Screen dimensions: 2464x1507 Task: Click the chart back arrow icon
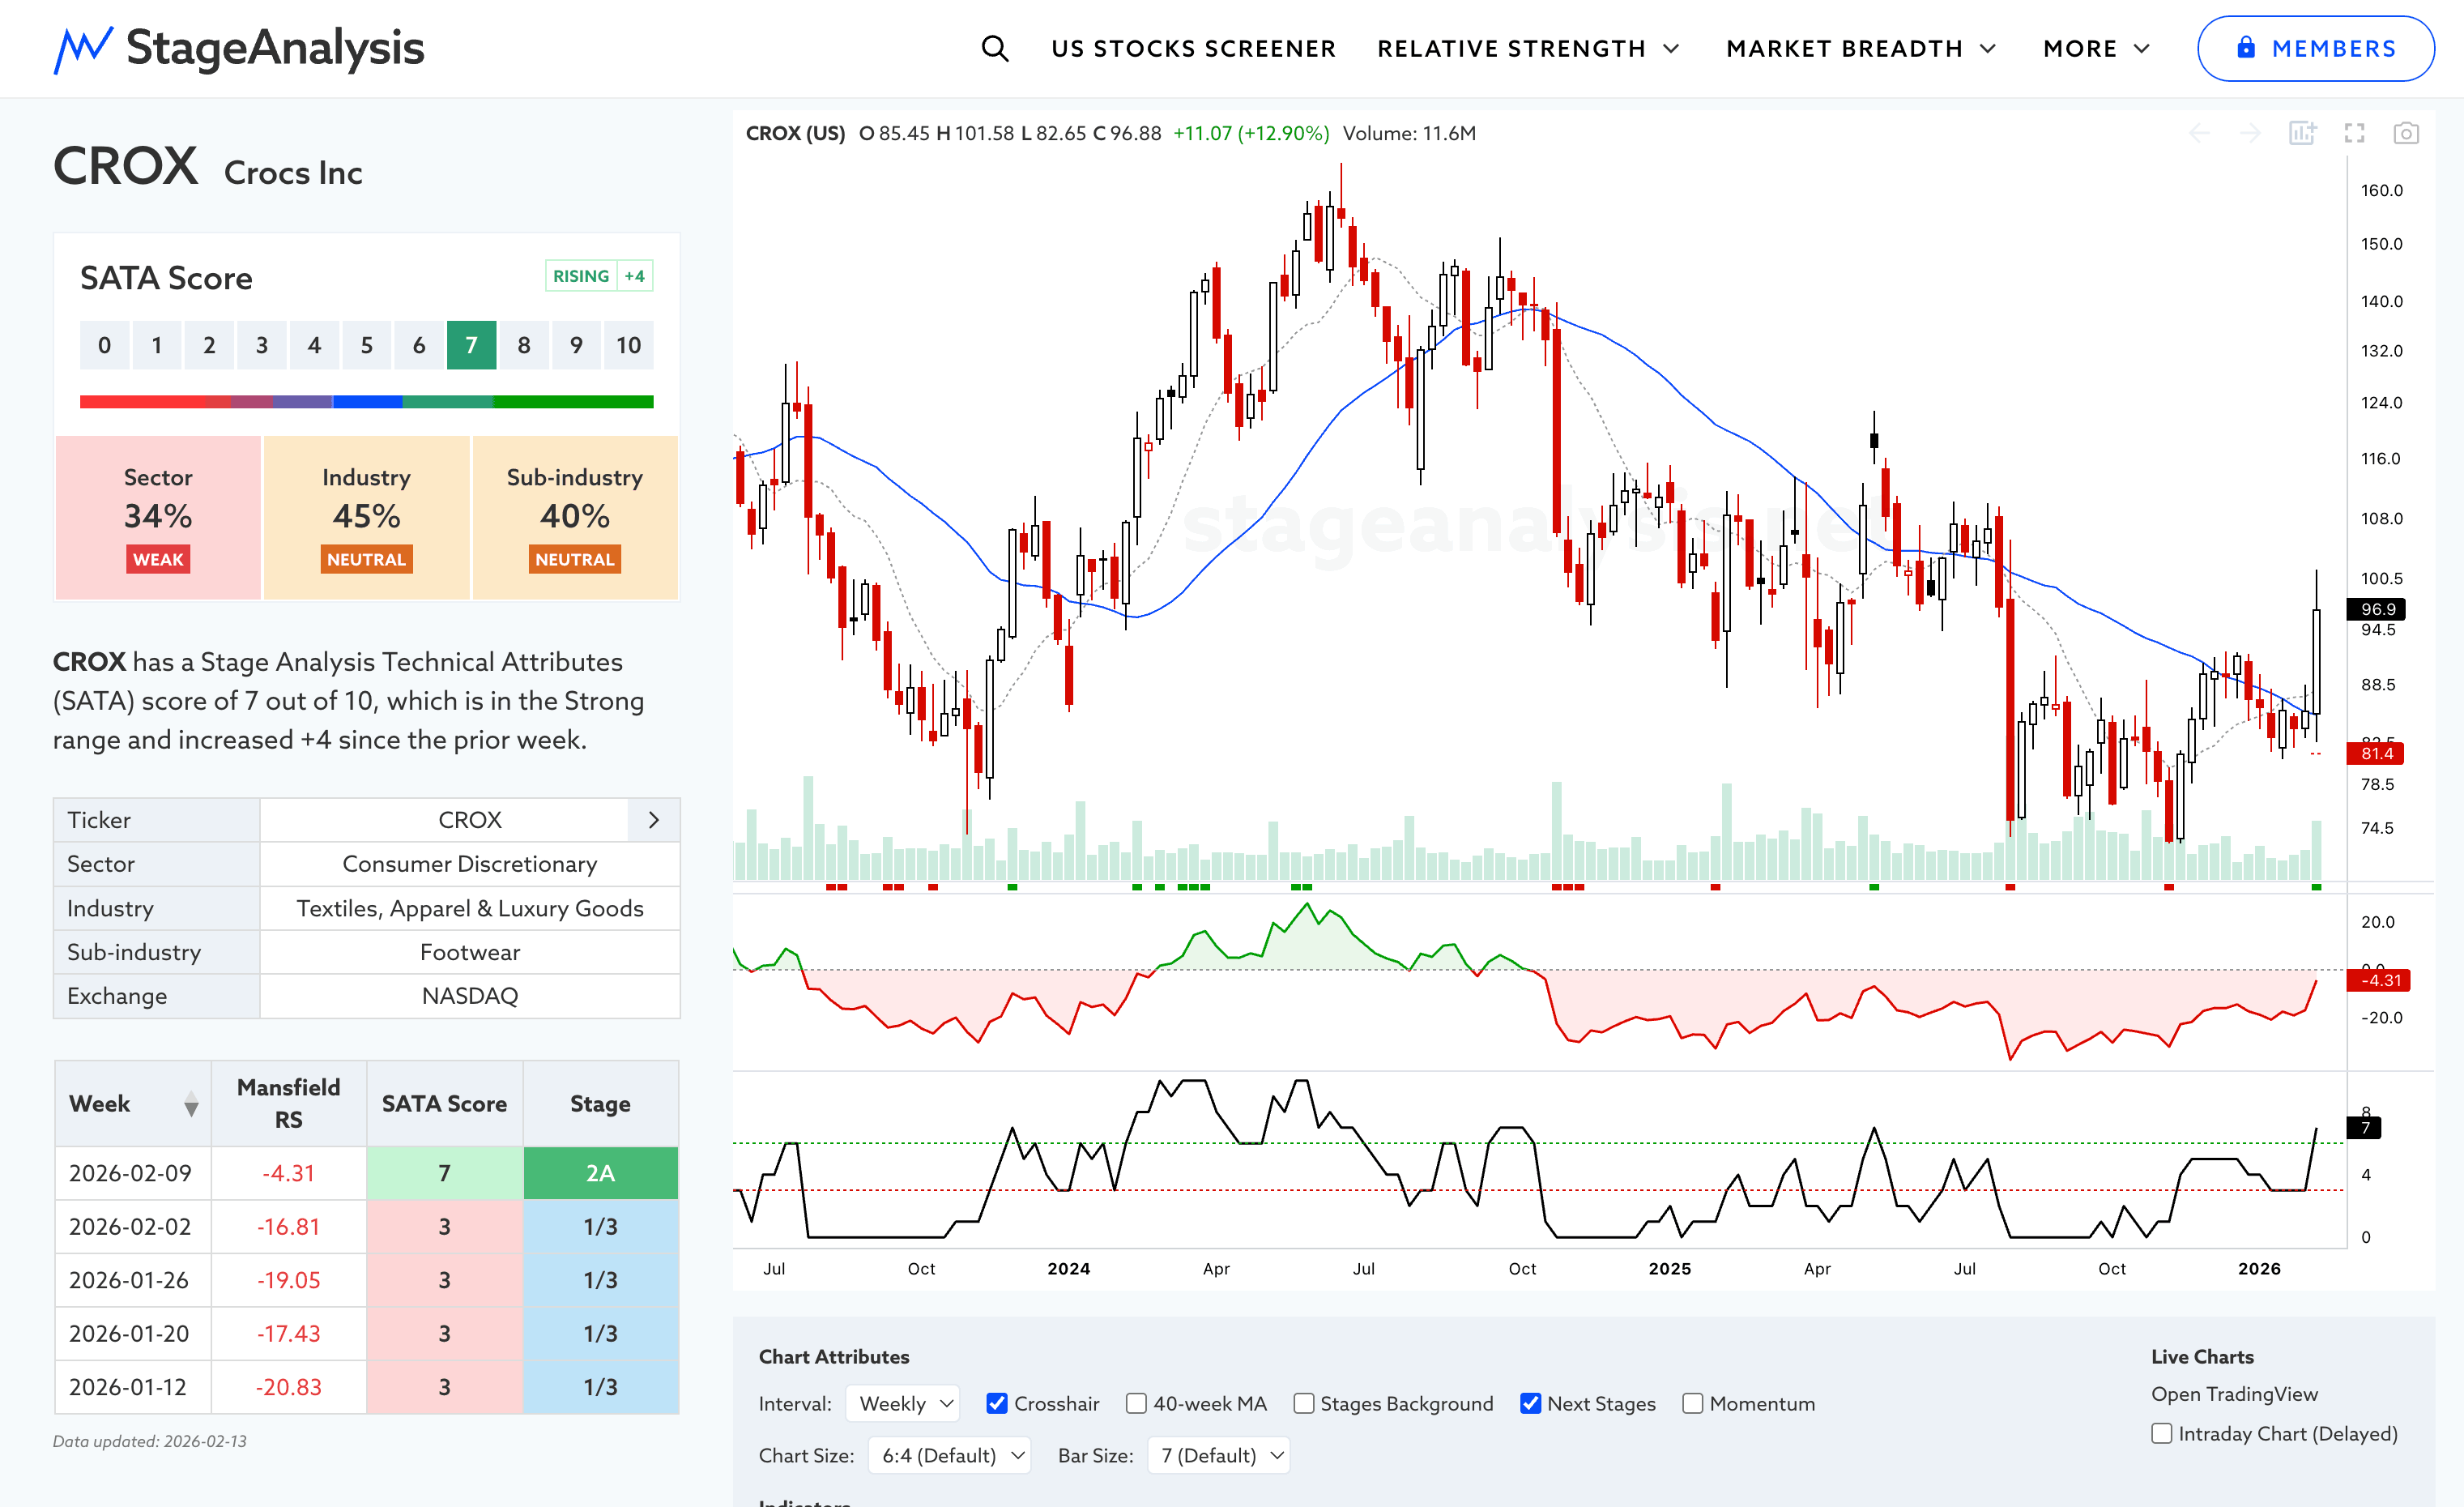coord(2199,133)
